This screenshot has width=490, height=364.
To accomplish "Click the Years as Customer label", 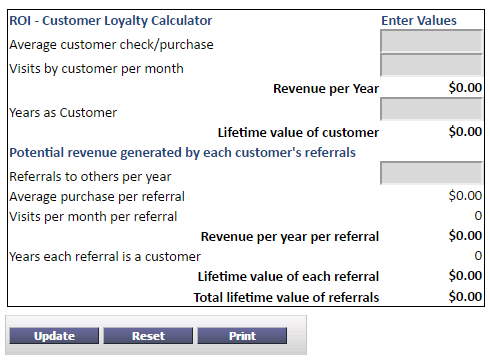I will pos(63,113).
